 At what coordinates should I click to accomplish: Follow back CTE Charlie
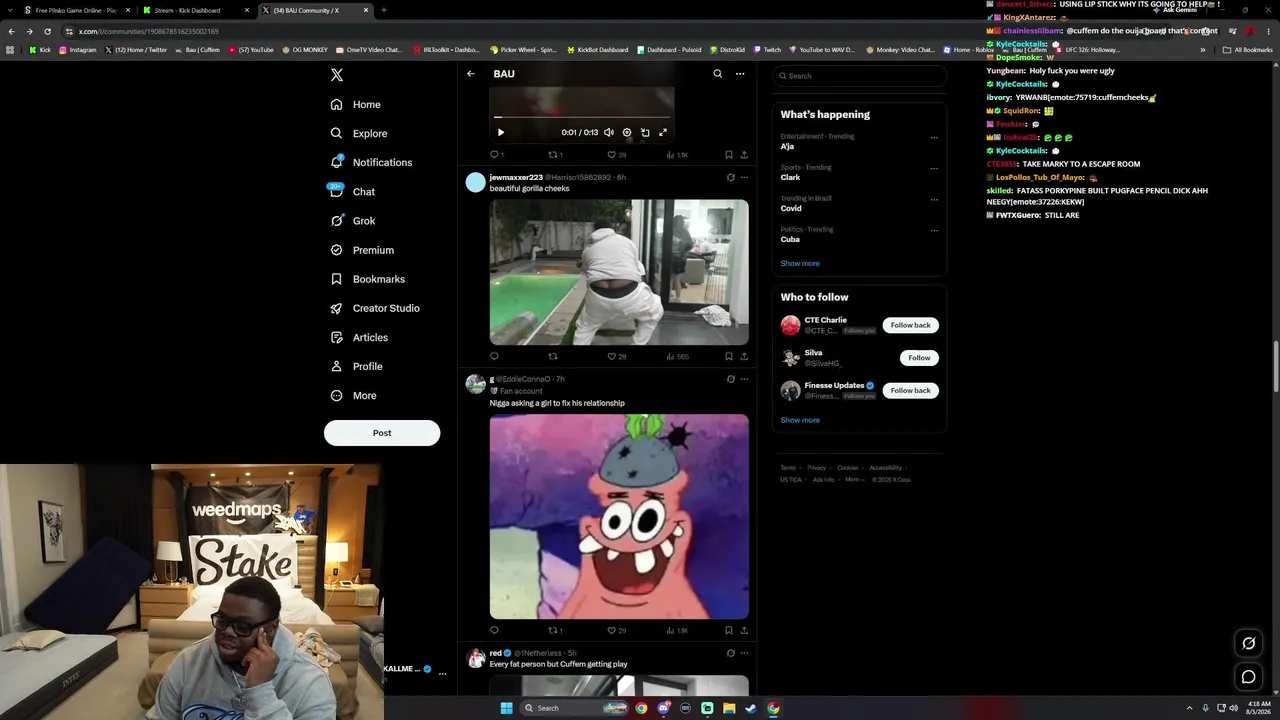910,325
